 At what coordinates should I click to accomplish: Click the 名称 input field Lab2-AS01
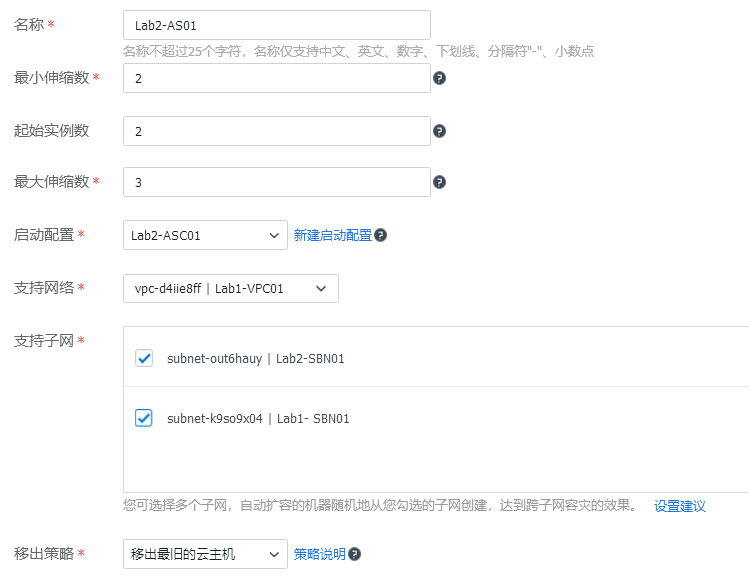pos(277,25)
